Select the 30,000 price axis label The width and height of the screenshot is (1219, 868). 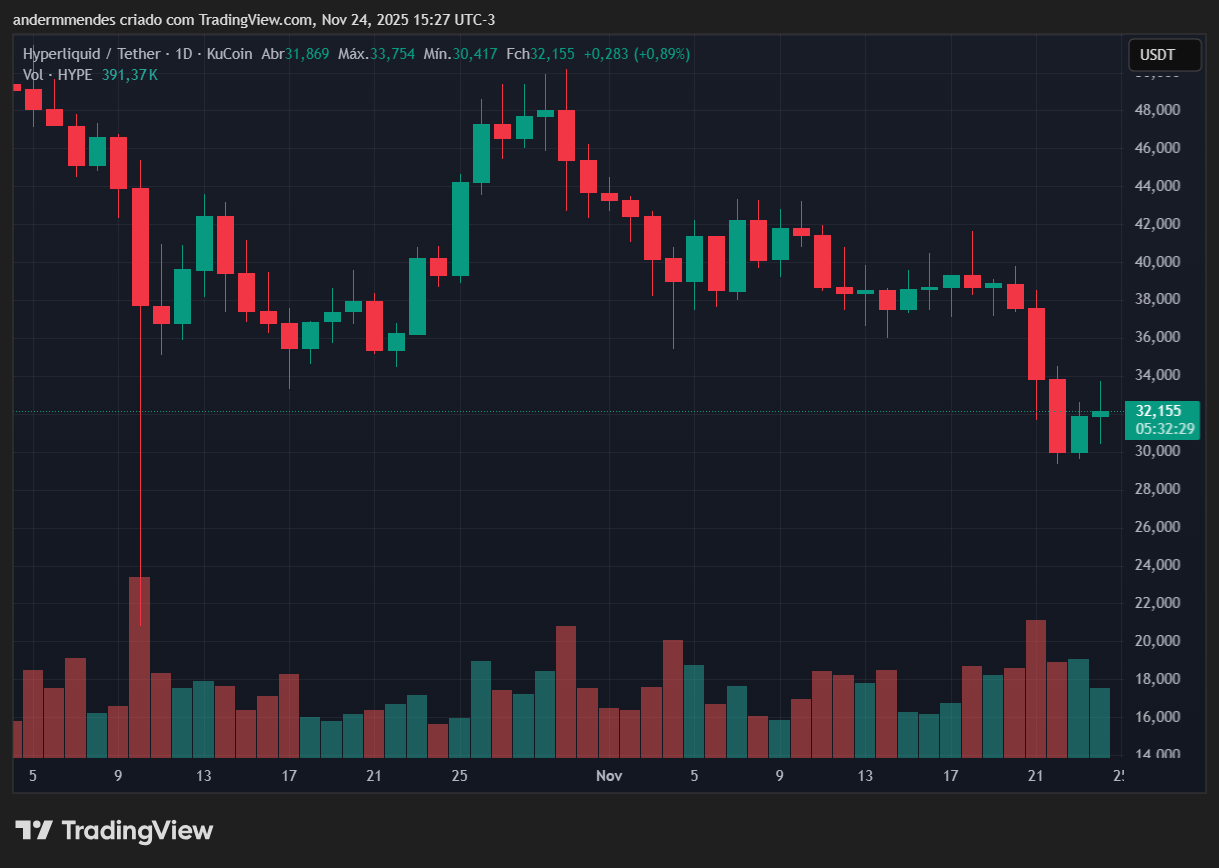pyautogui.click(x=1158, y=451)
